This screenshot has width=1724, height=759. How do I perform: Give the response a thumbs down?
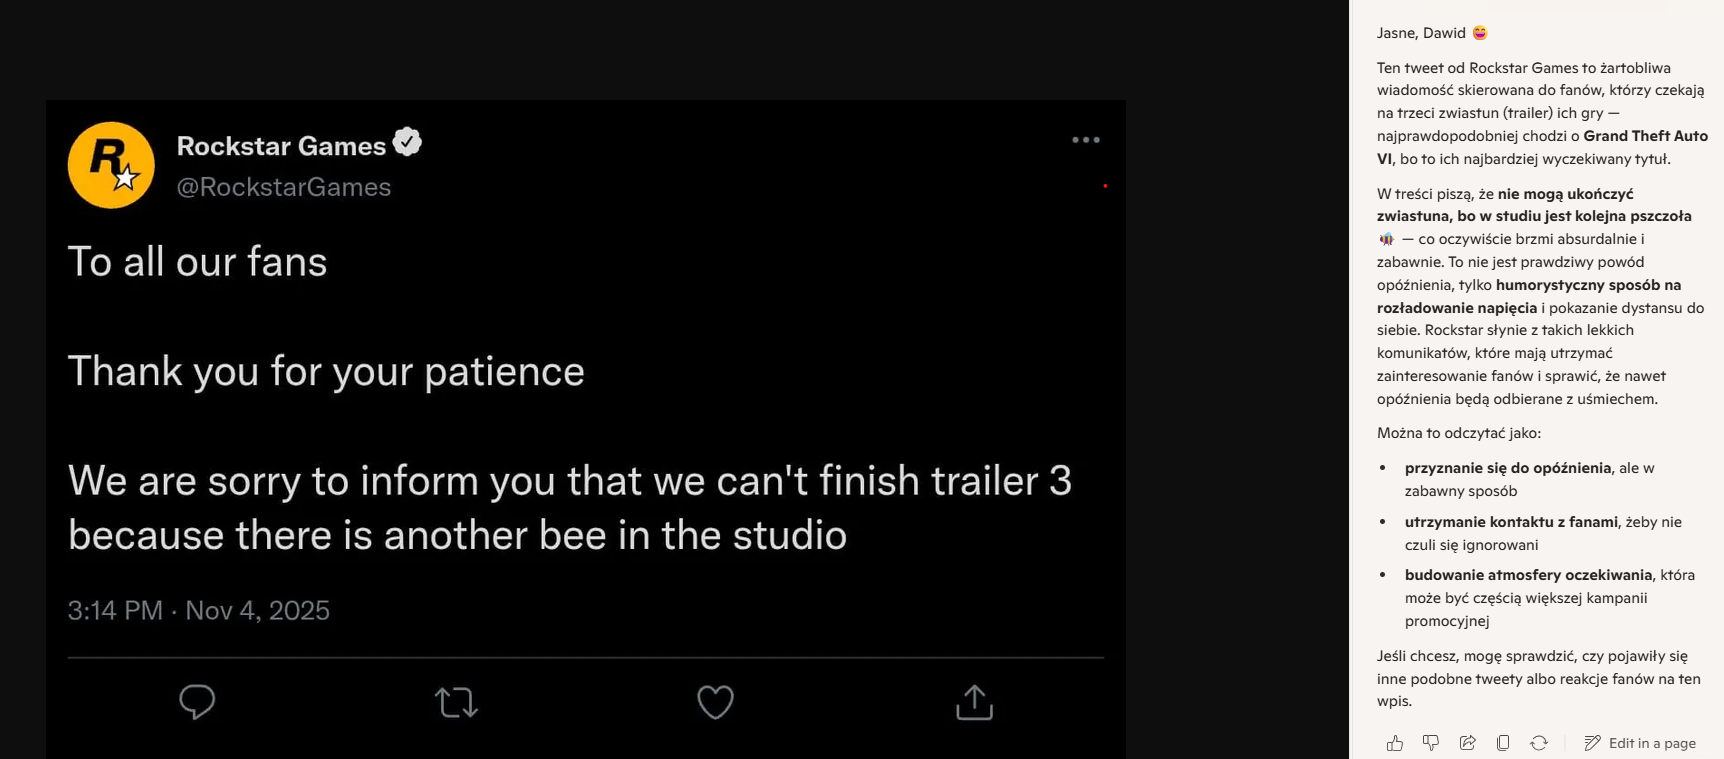pos(1431,743)
